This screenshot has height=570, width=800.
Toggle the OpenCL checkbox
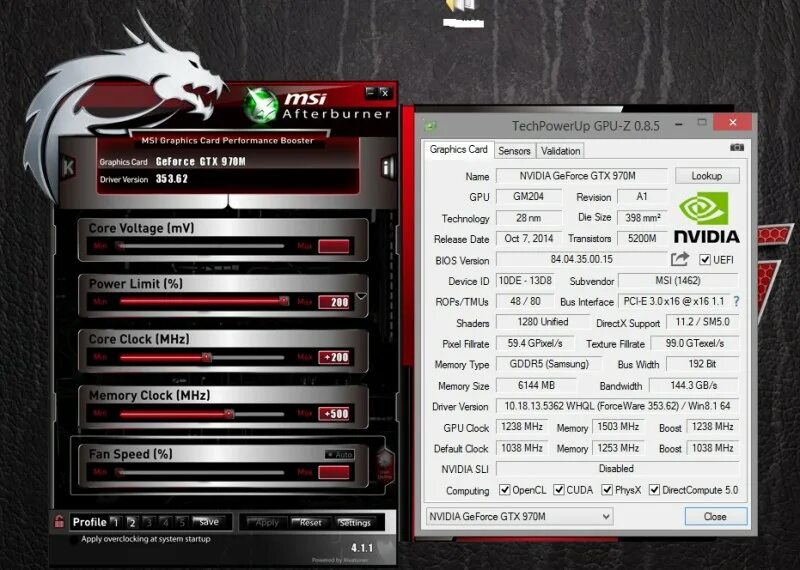[x=505, y=490]
